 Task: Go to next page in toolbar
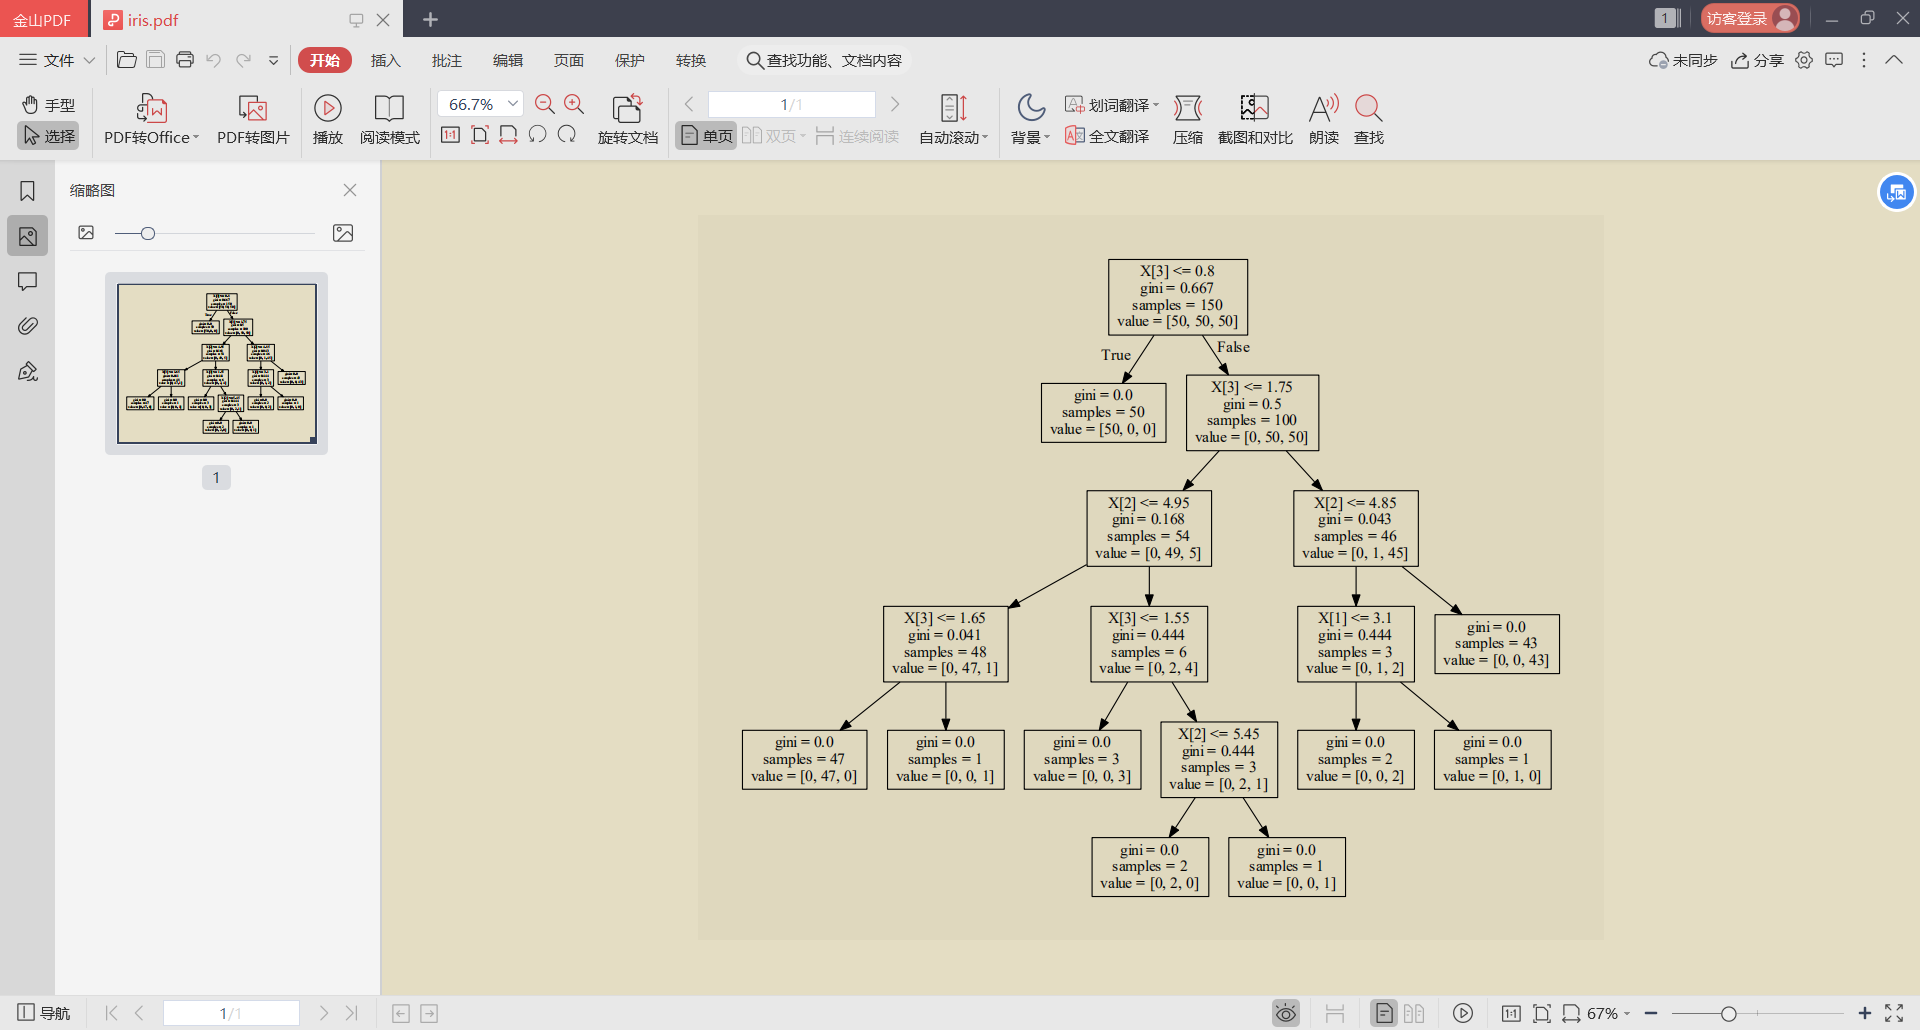click(895, 104)
